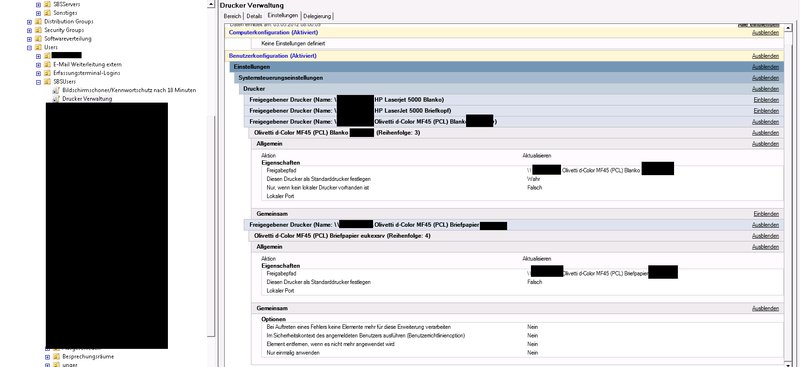Show HP LaserJet 5000 Briefkopf via Einblenden

(x=766, y=111)
